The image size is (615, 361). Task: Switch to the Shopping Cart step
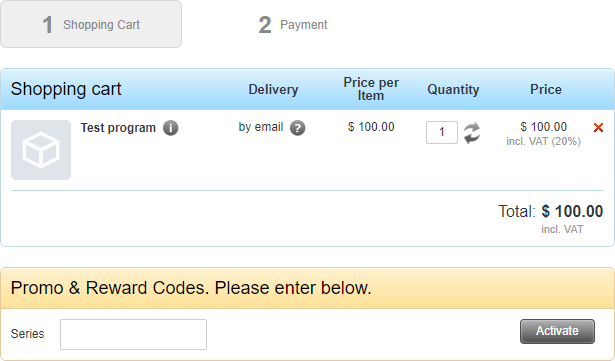pyautogui.click(x=91, y=24)
